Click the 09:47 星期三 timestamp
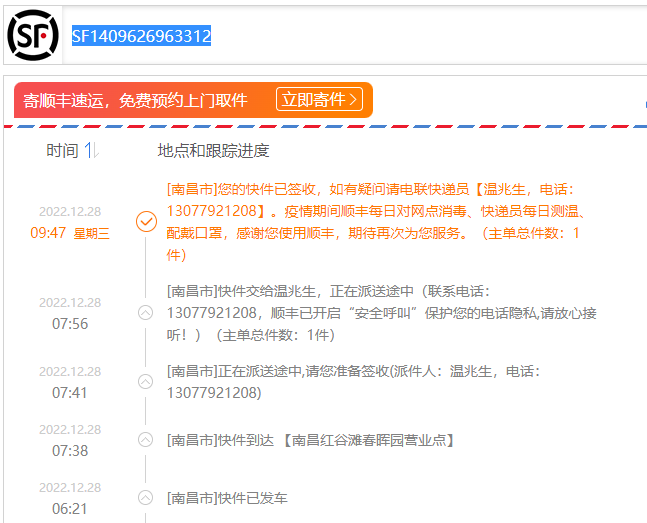Image resolution: width=647 pixels, height=523 pixels. click(70, 233)
